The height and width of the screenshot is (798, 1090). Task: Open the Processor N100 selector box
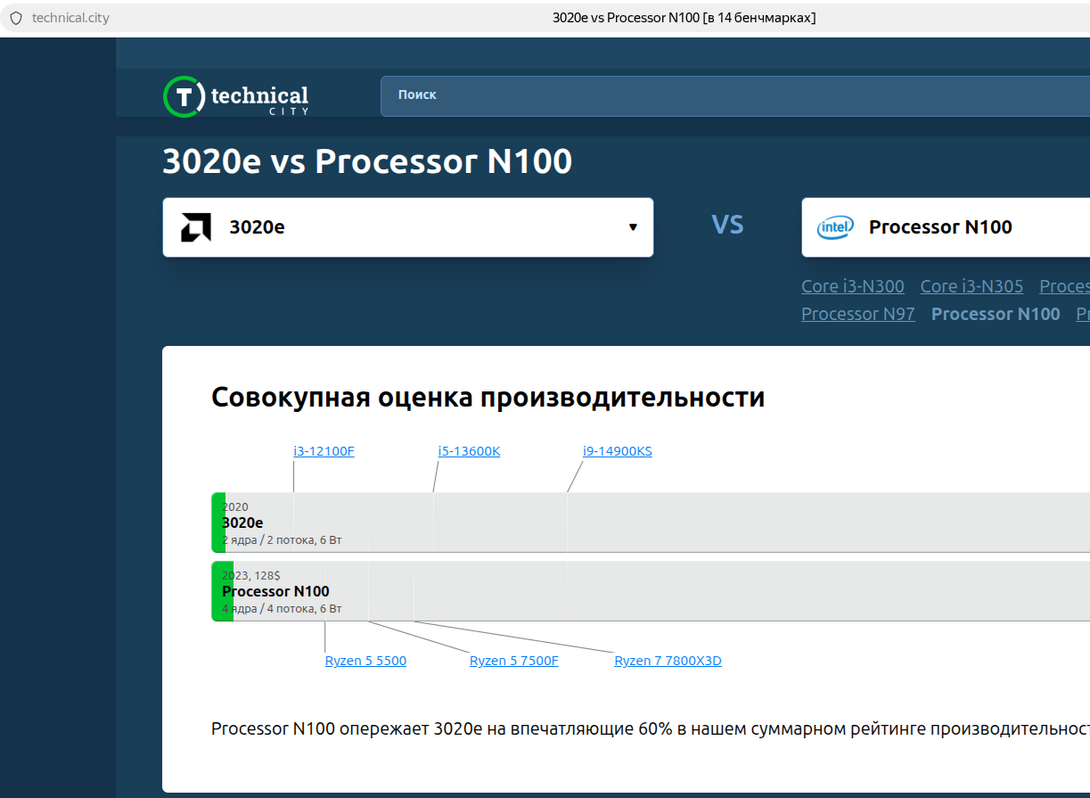pyautogui.click(x=945, y=227)
